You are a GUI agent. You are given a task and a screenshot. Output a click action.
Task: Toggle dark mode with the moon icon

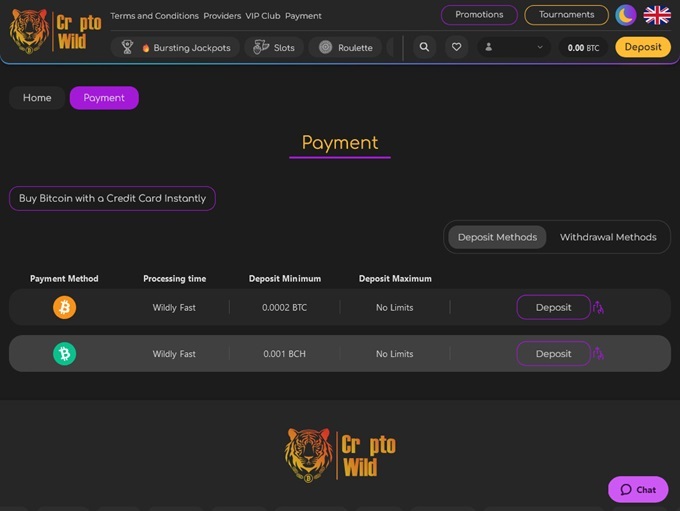[625, 15]
